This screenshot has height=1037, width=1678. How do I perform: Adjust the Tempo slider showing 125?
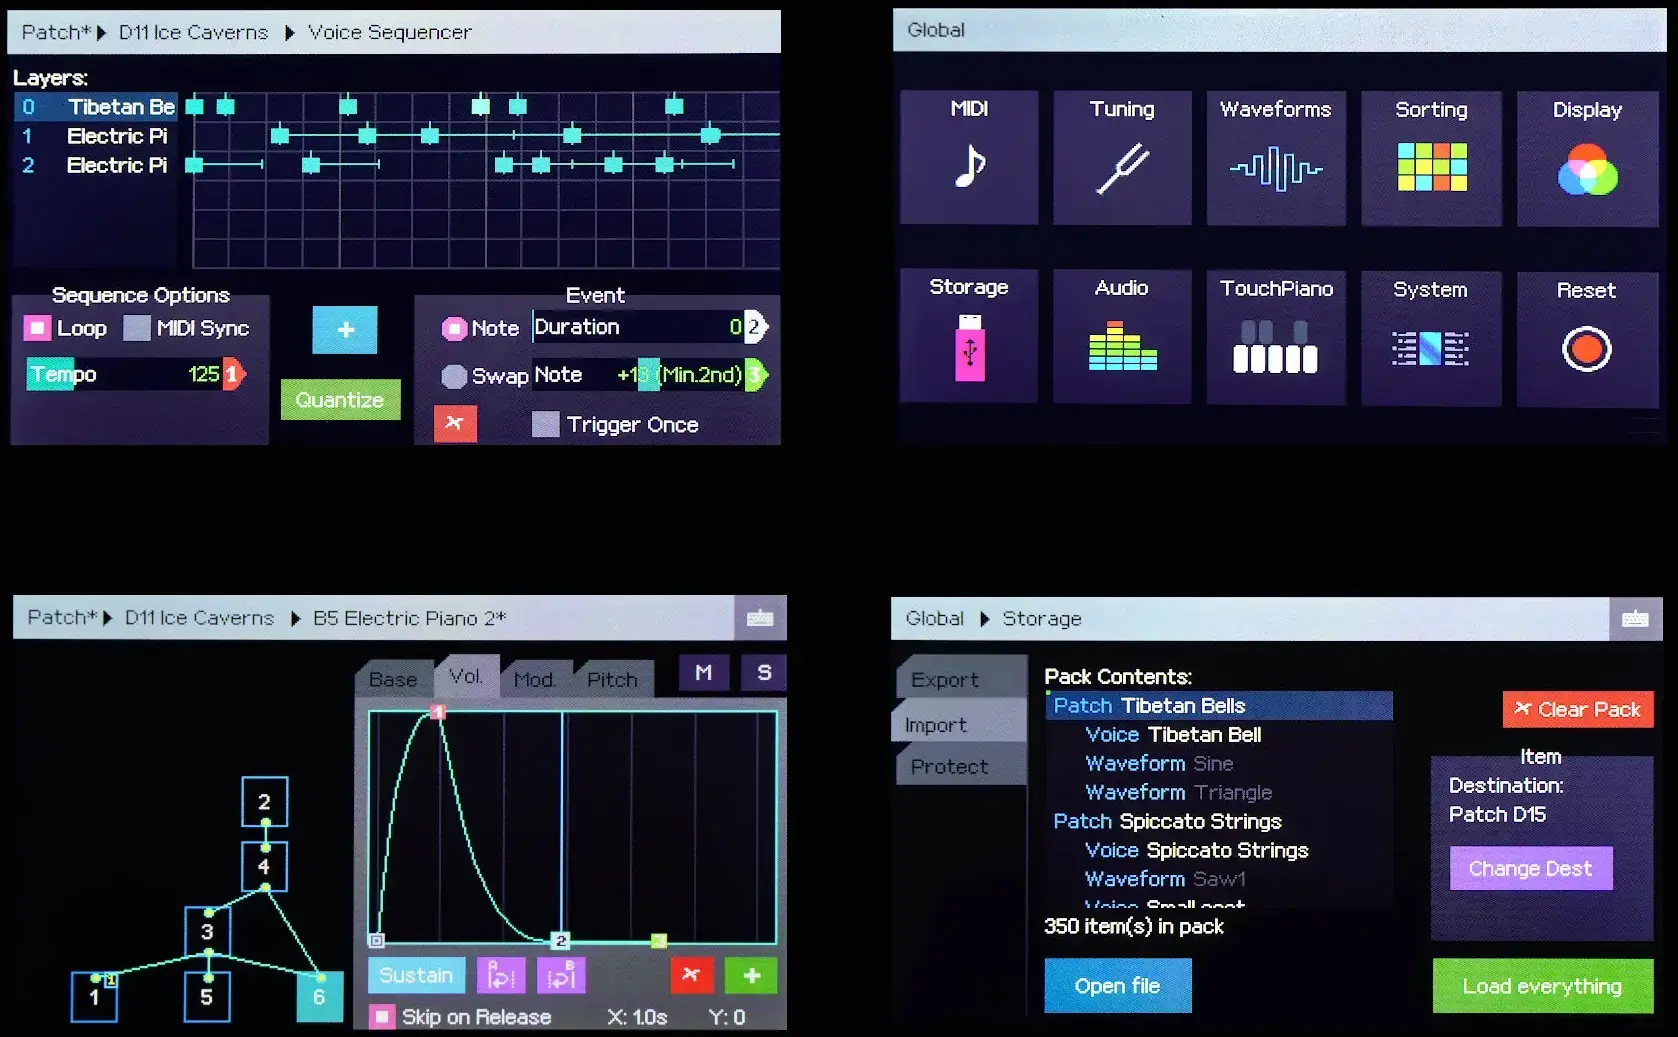click(136, 374)
